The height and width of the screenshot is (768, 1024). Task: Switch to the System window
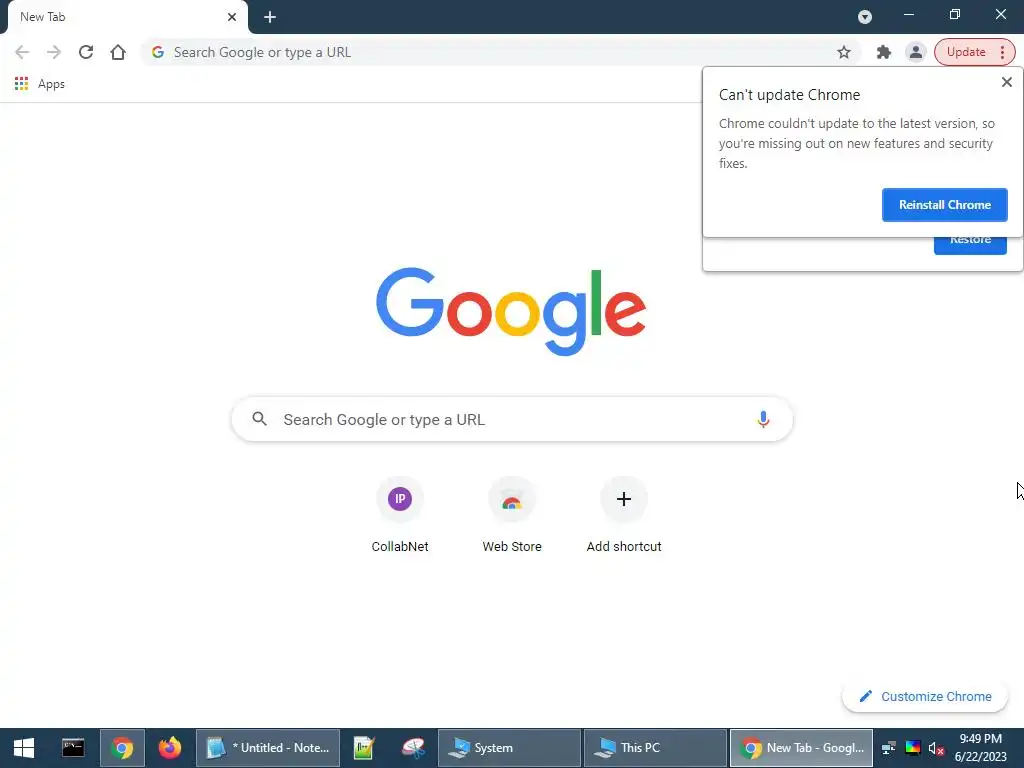(x=509, y=748)
